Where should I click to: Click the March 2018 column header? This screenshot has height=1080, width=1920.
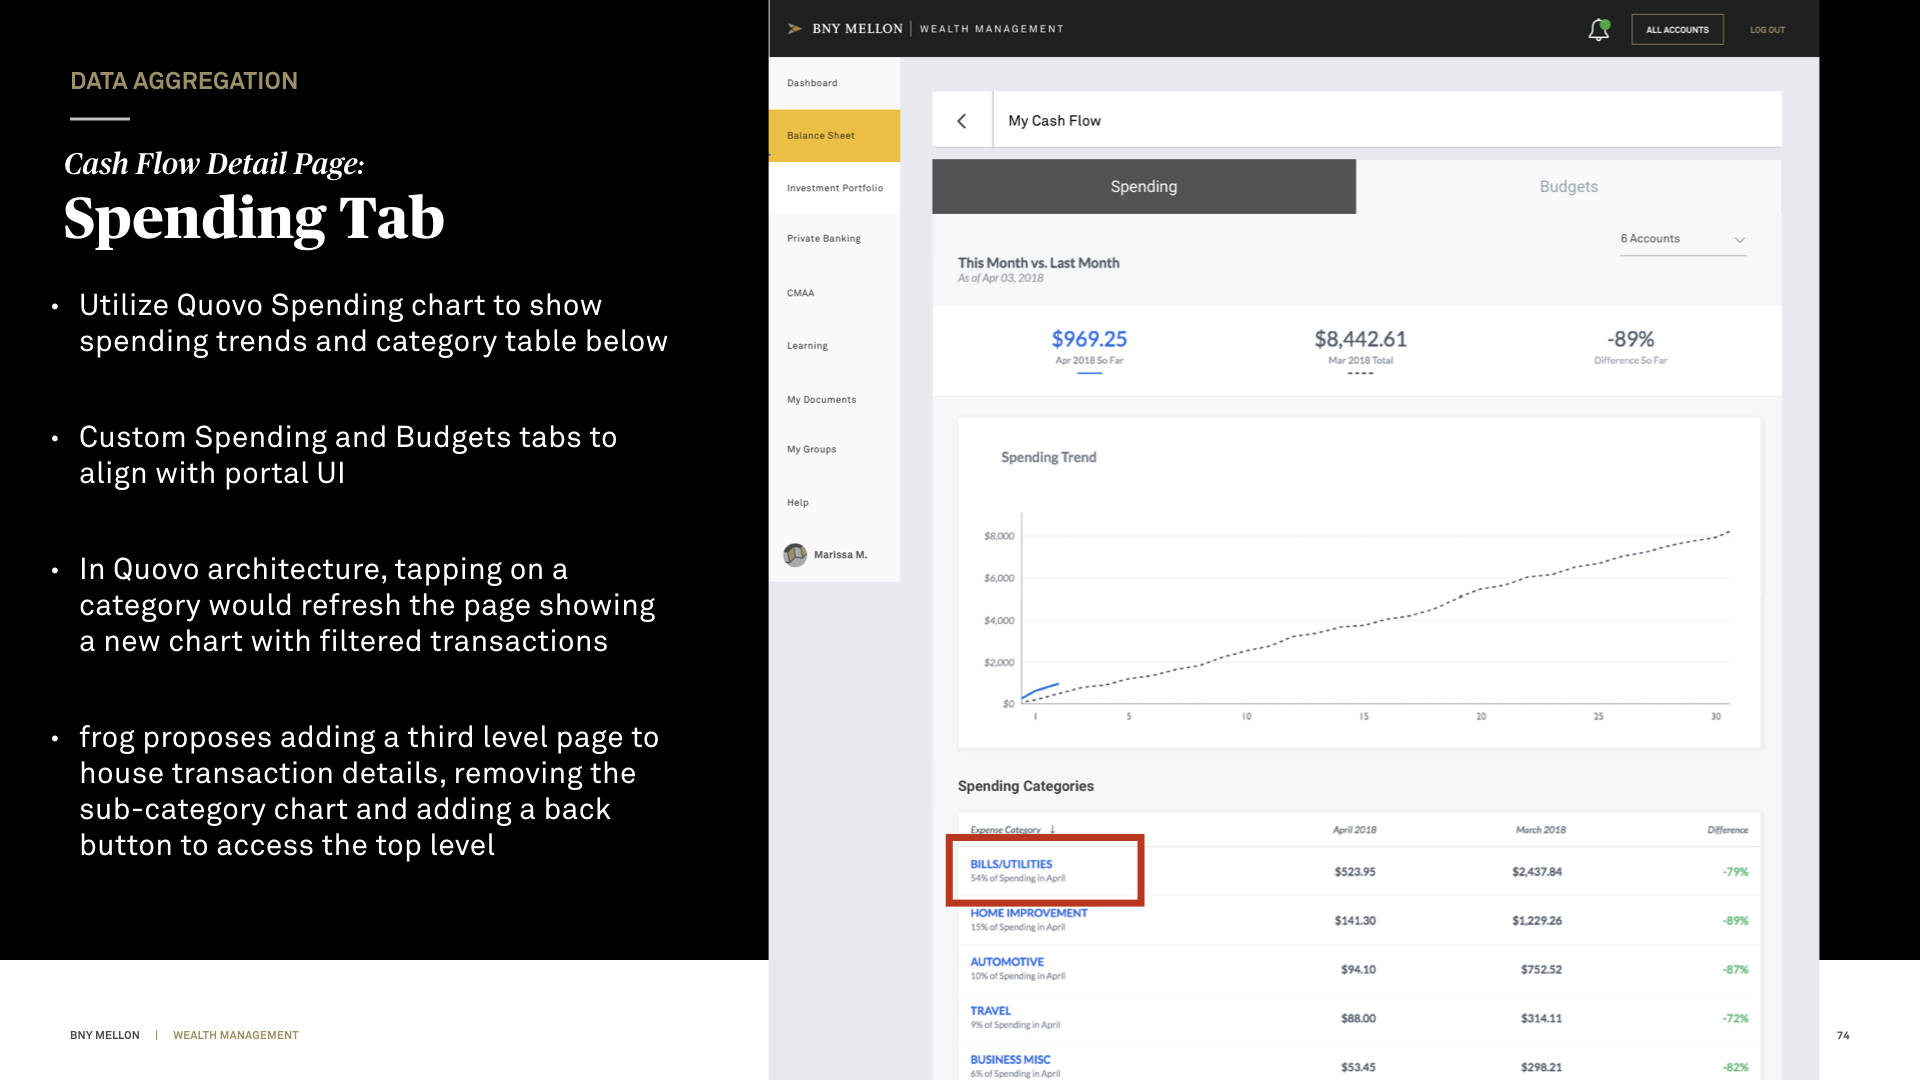click(x=1540, y=830)
